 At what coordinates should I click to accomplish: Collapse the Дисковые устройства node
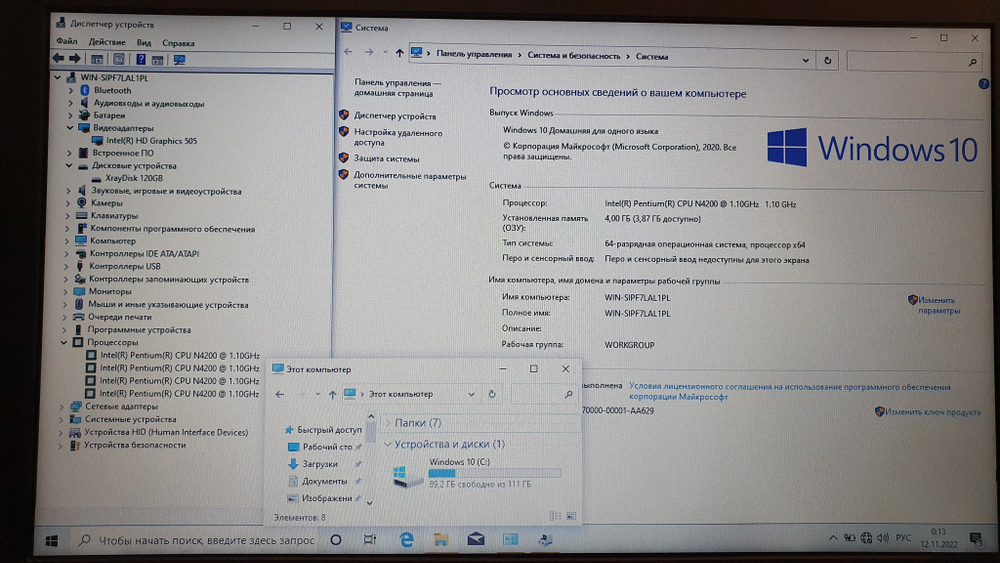69,166
